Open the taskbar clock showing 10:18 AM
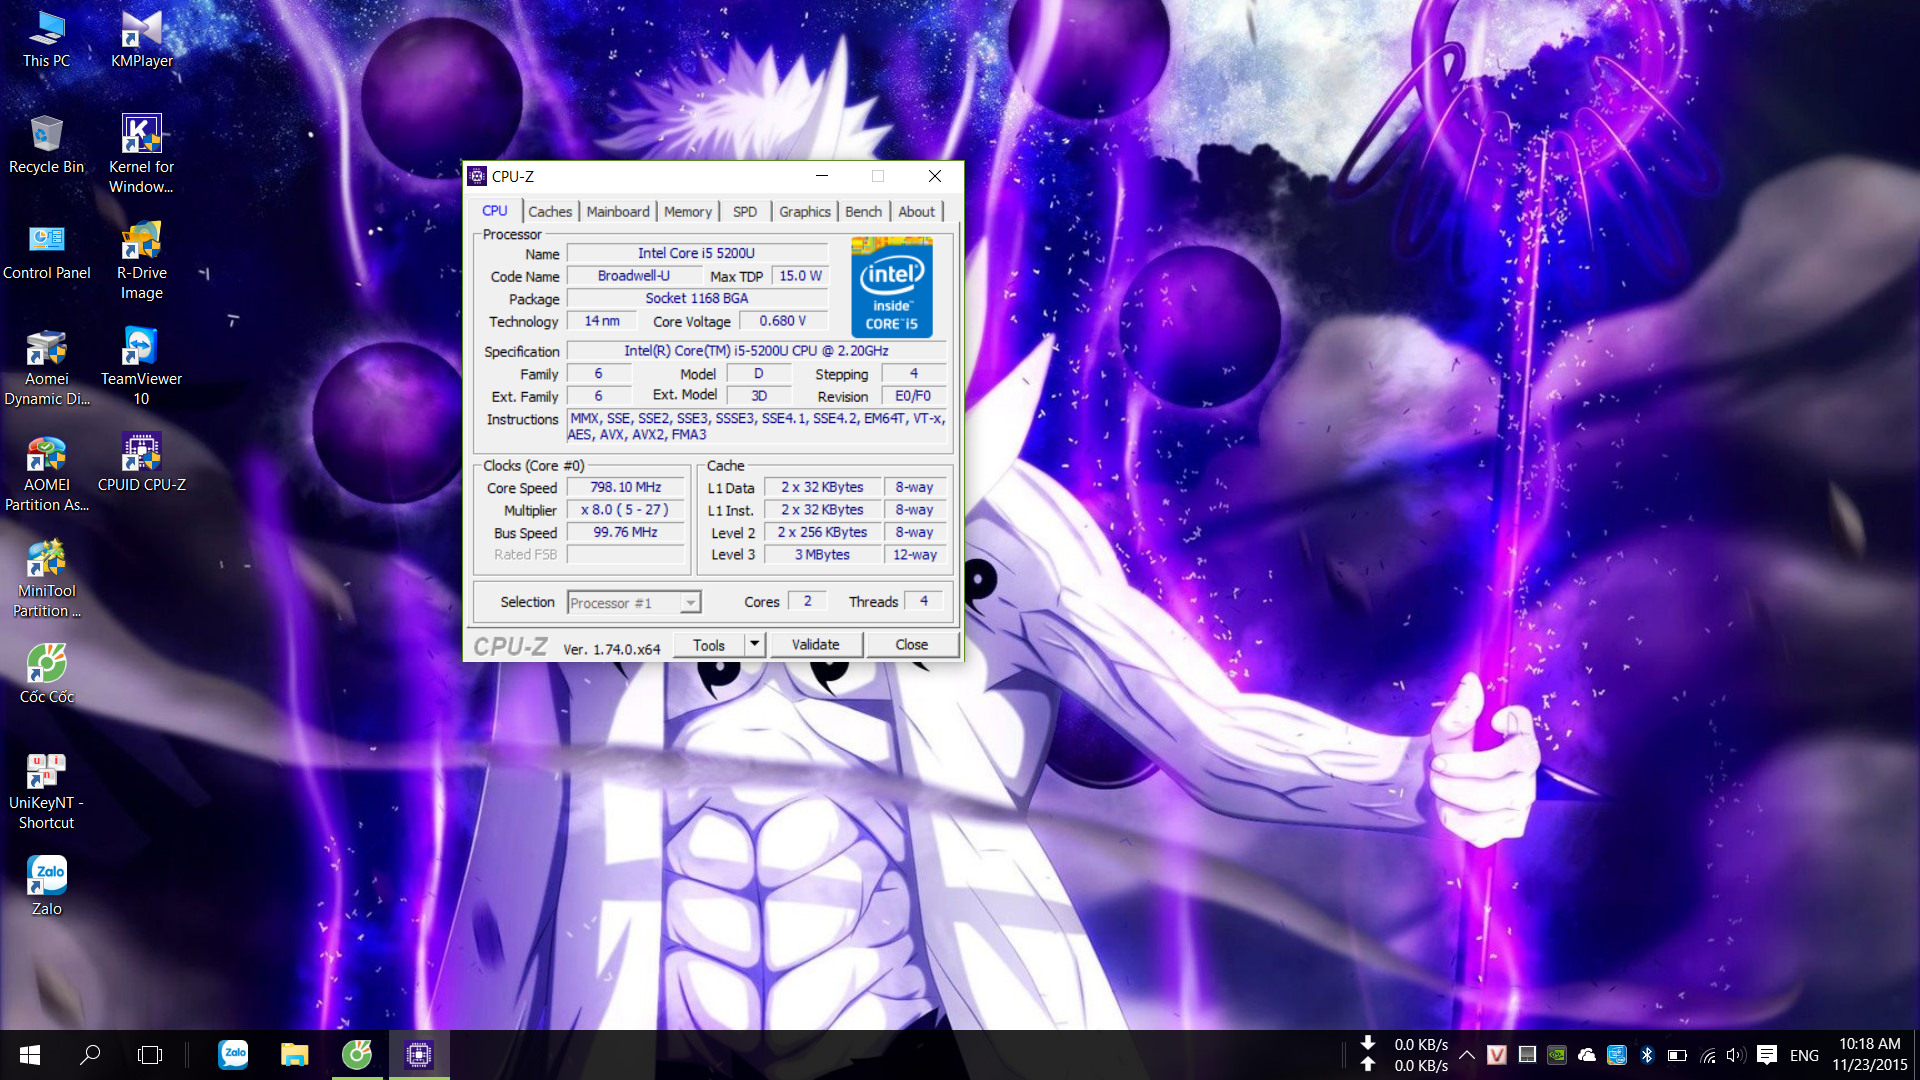This screenshot has width=1920, height=1080. [1870, 1055]
